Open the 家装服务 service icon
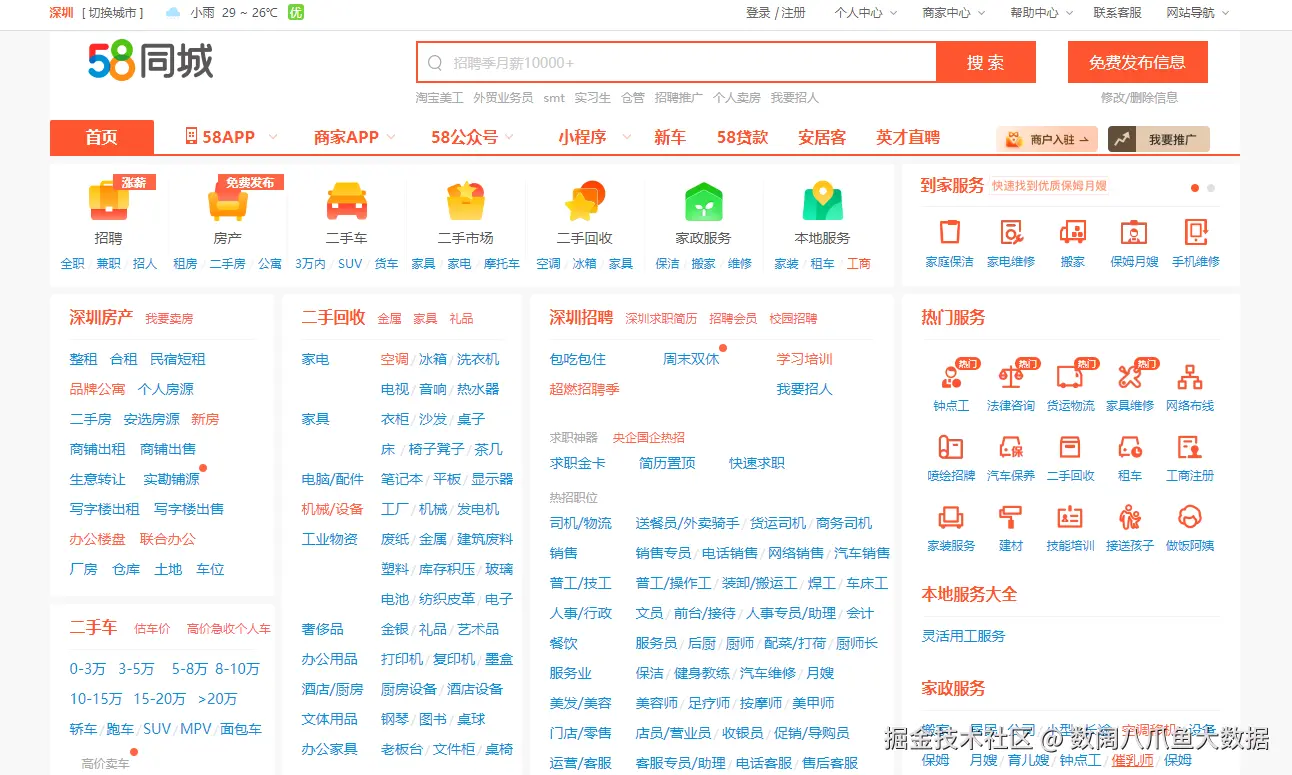The image size is (1292, 775). click(x=951, y=517)
